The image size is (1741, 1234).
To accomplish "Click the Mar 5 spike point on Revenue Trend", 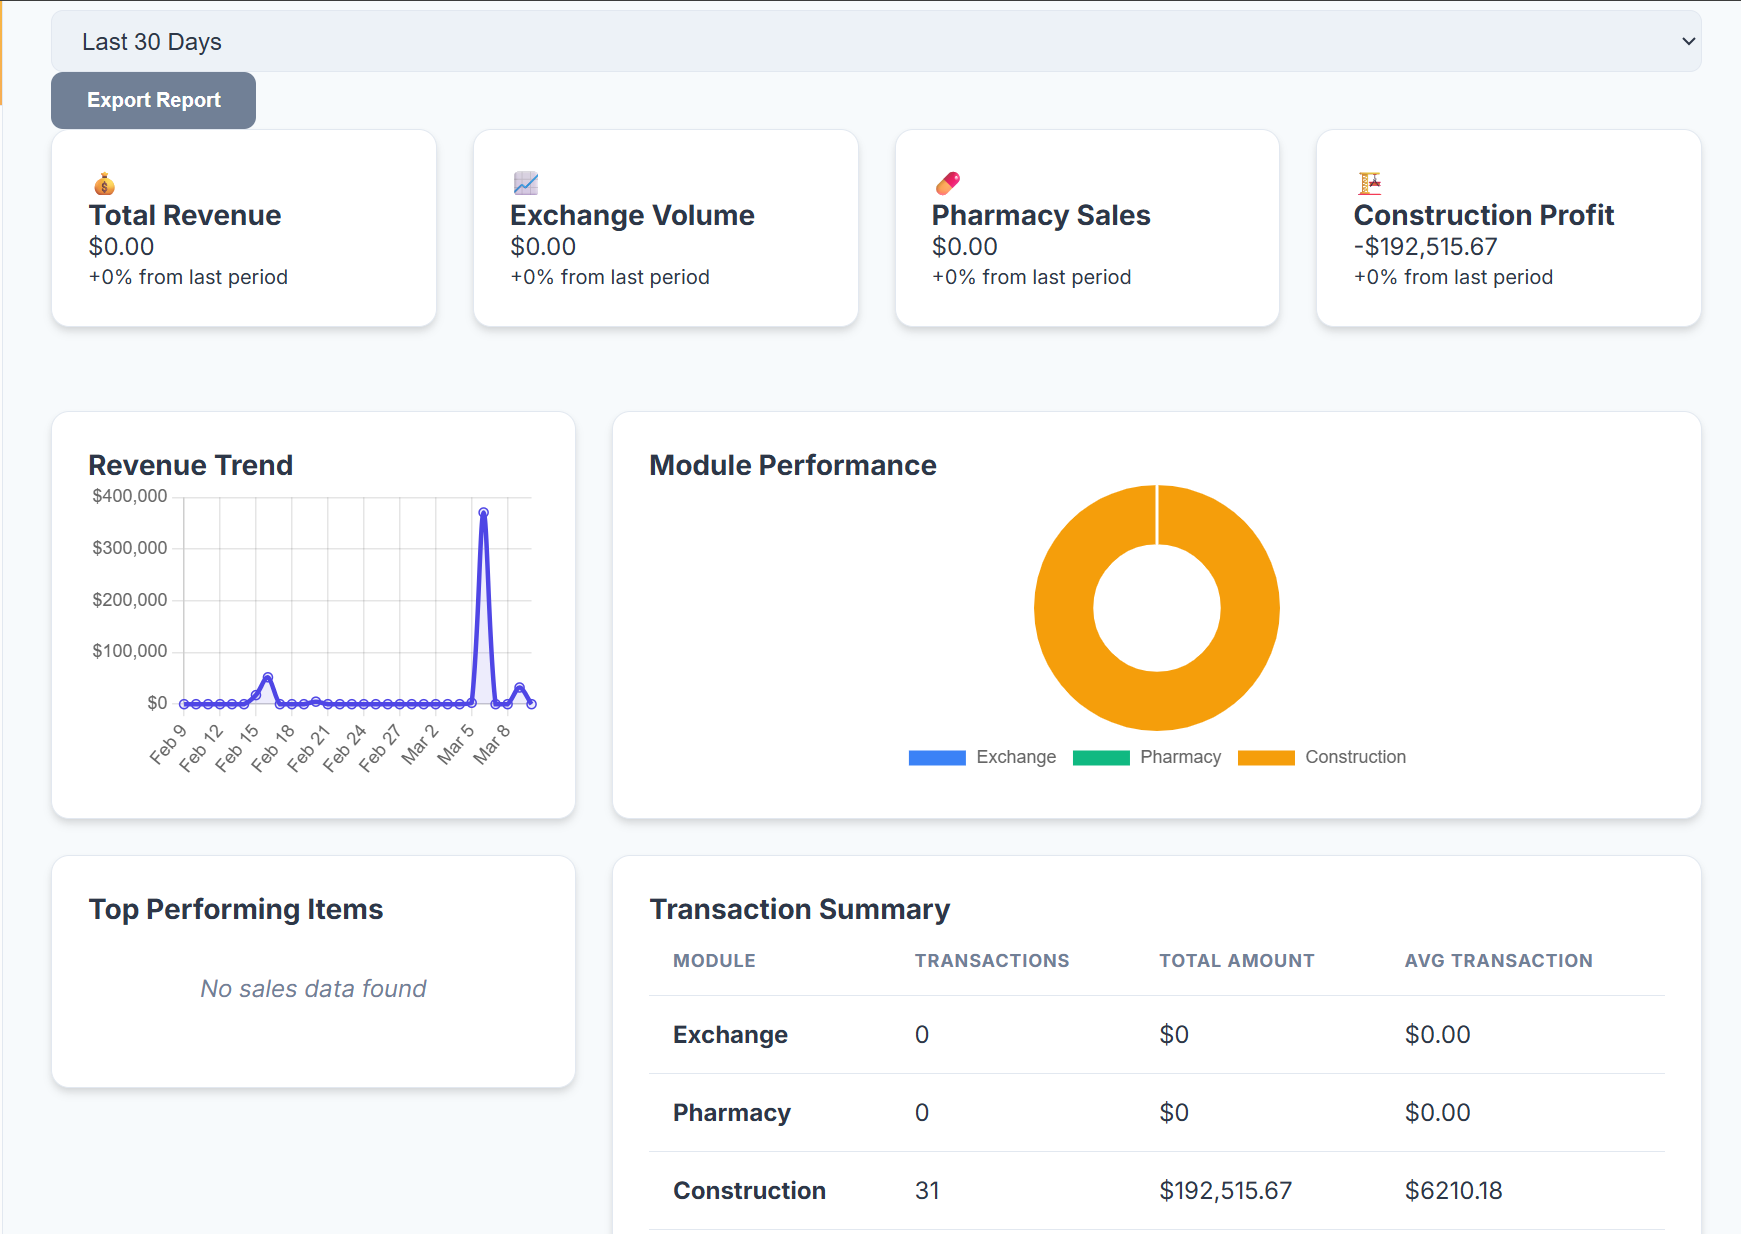I will tap(484, 512).
